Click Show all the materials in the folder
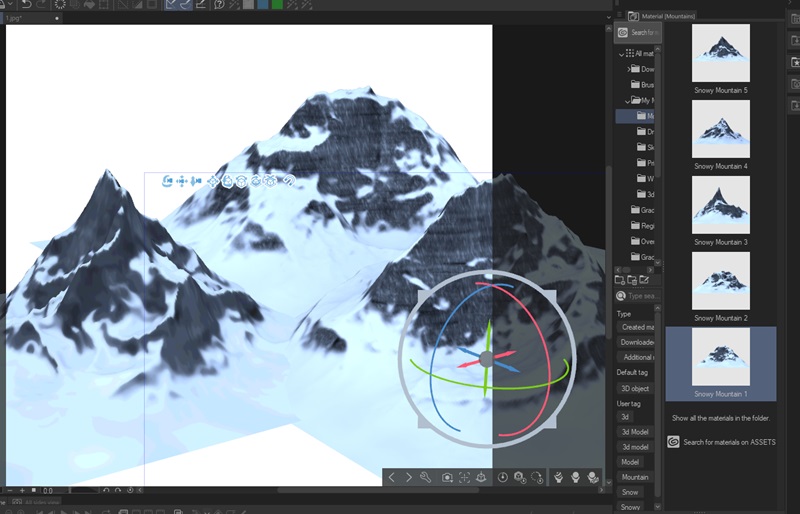The image size is (800, 514). point(720,418)
